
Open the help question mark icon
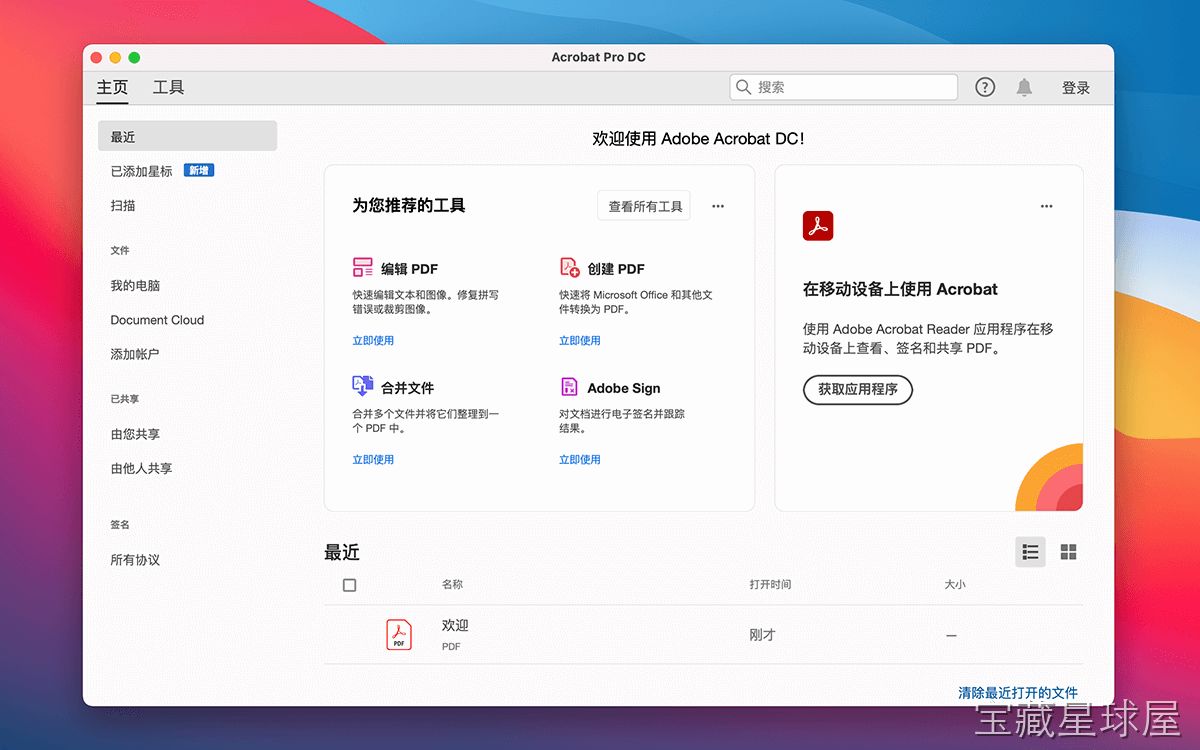click(x=985, y=87)
